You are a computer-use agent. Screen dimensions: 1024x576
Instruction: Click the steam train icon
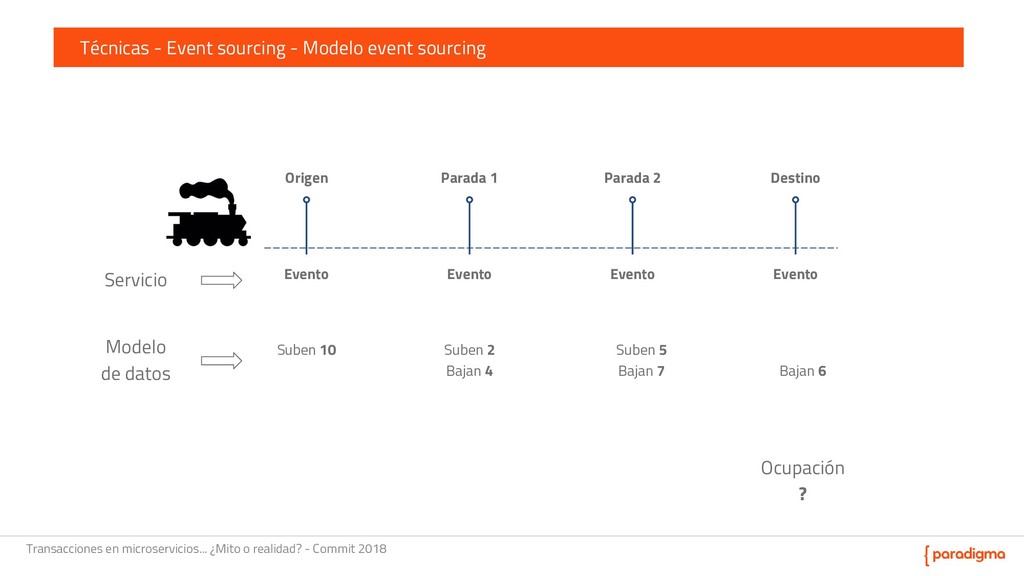pos(208,213)
